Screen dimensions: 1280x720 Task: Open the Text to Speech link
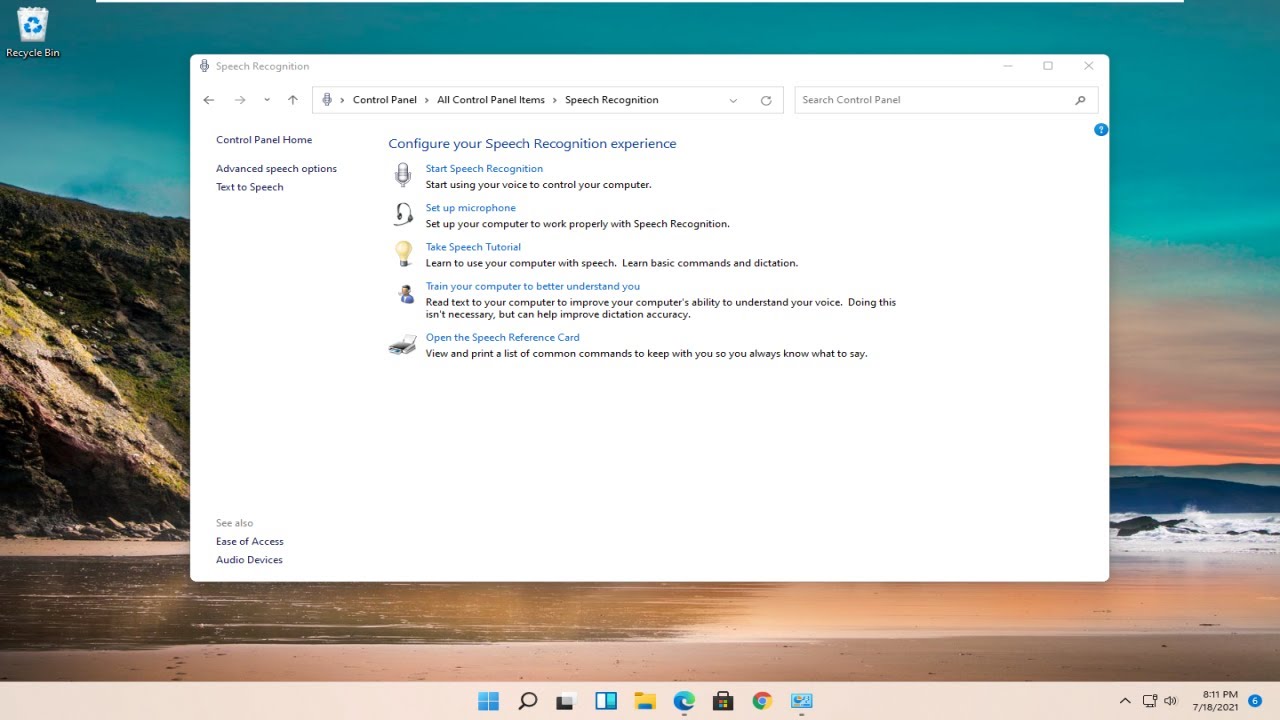(x=249, y=187)
